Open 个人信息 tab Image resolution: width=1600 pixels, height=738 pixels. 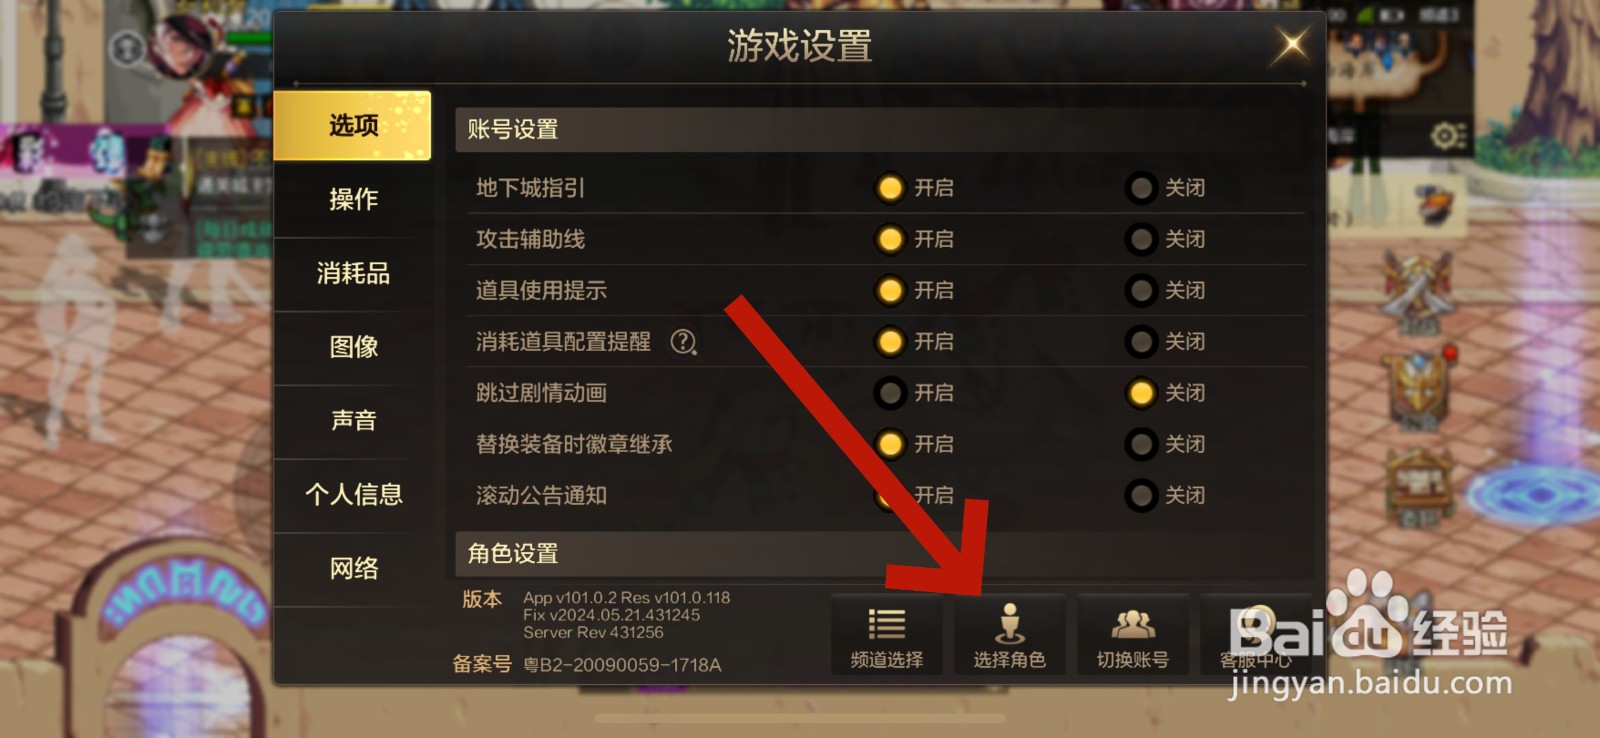click(353, 494)
